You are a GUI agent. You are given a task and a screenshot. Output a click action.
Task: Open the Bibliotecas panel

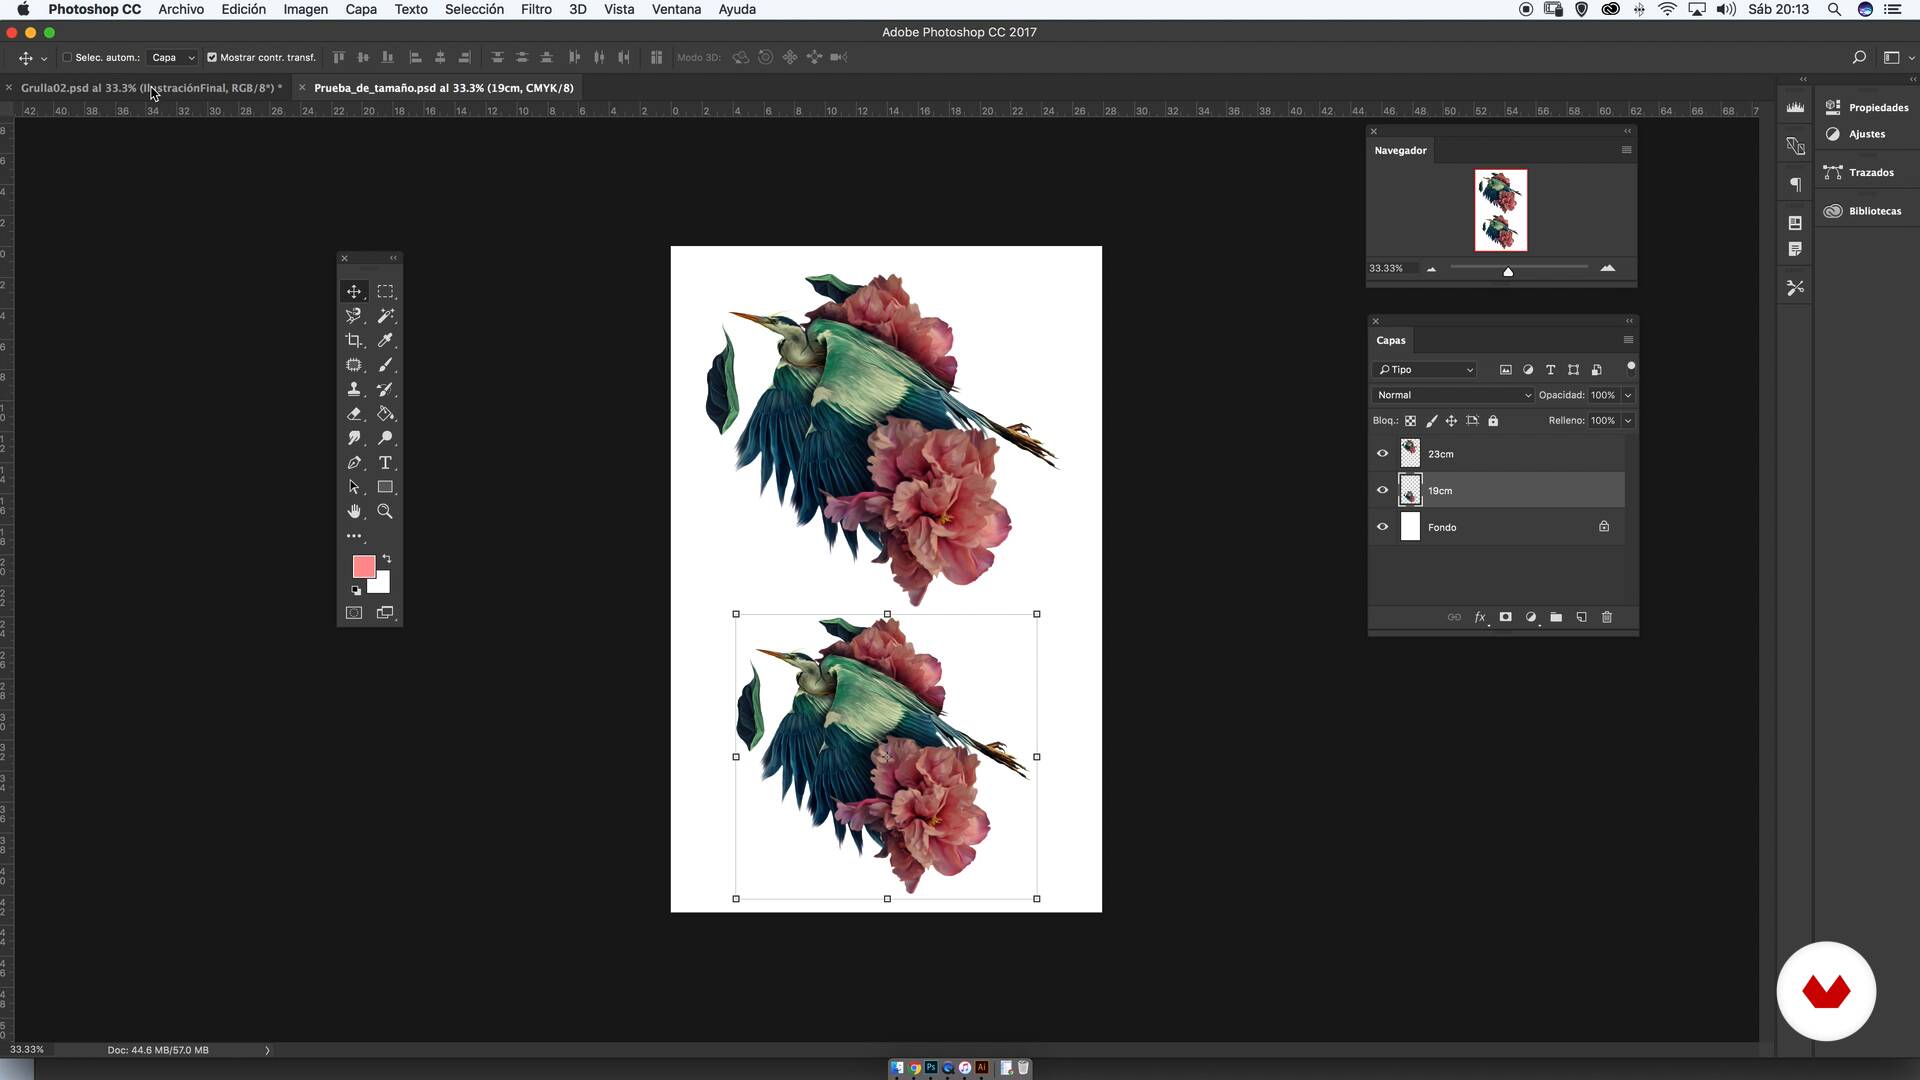pyautogui.click(x=1864, y=211)
